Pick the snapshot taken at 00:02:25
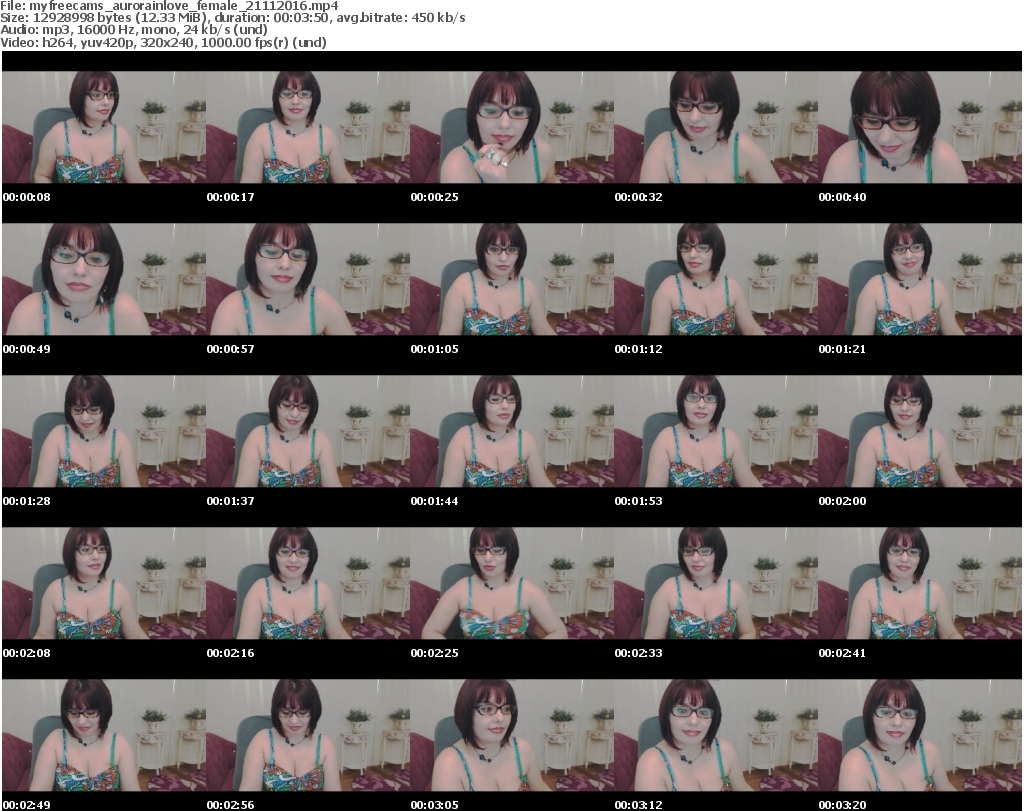Viewport: 1024px width, 811px height. (512, 583)
